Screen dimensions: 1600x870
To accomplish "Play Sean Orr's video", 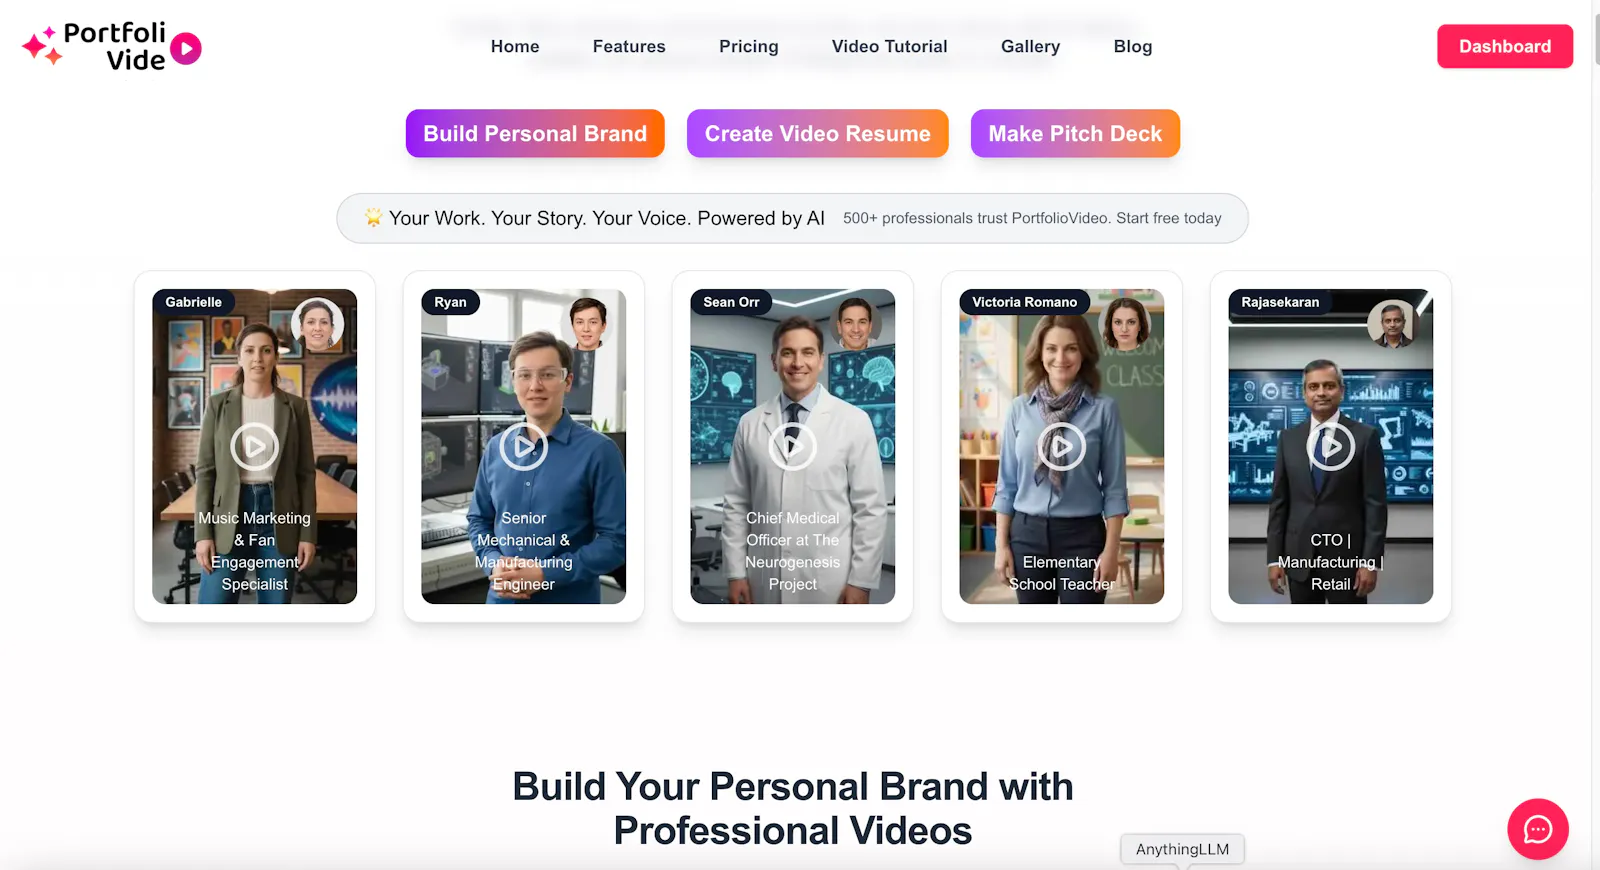I will pyautogui.click(x=793, y=446).
